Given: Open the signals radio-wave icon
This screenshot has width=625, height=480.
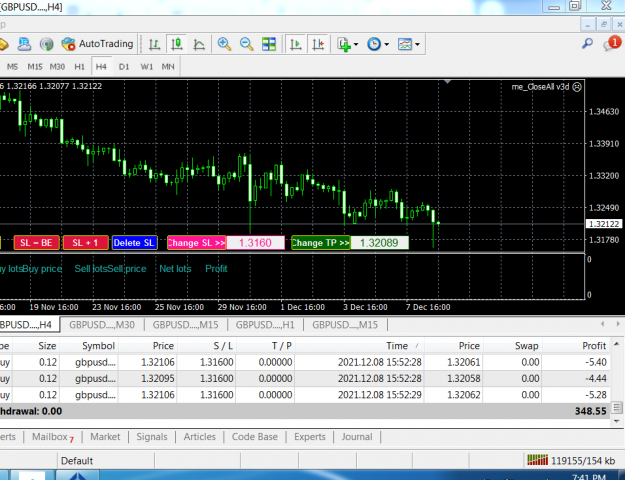Looking at the screenshot, I should pyautogui.click(x=47, y=44).
